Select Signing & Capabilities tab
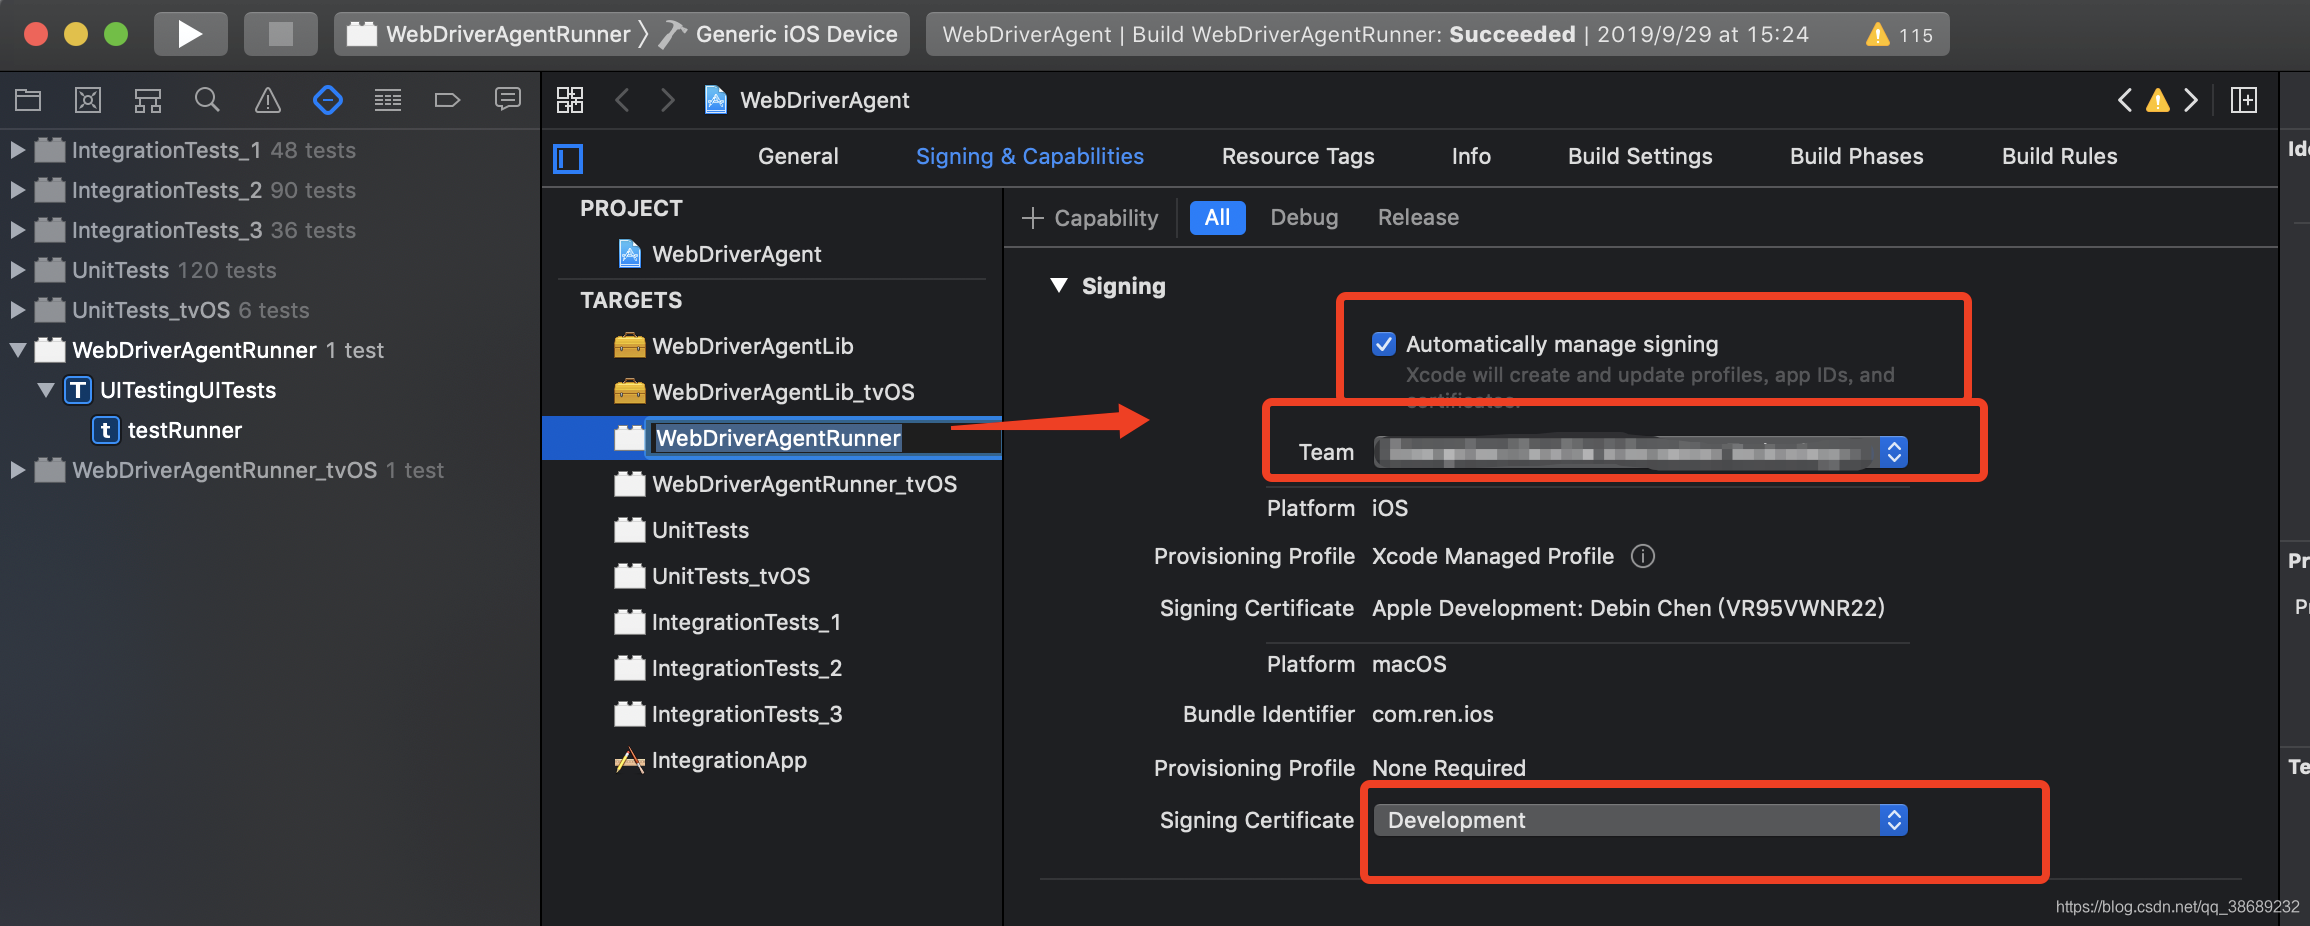2310x926 pixels. [1030, 156]
